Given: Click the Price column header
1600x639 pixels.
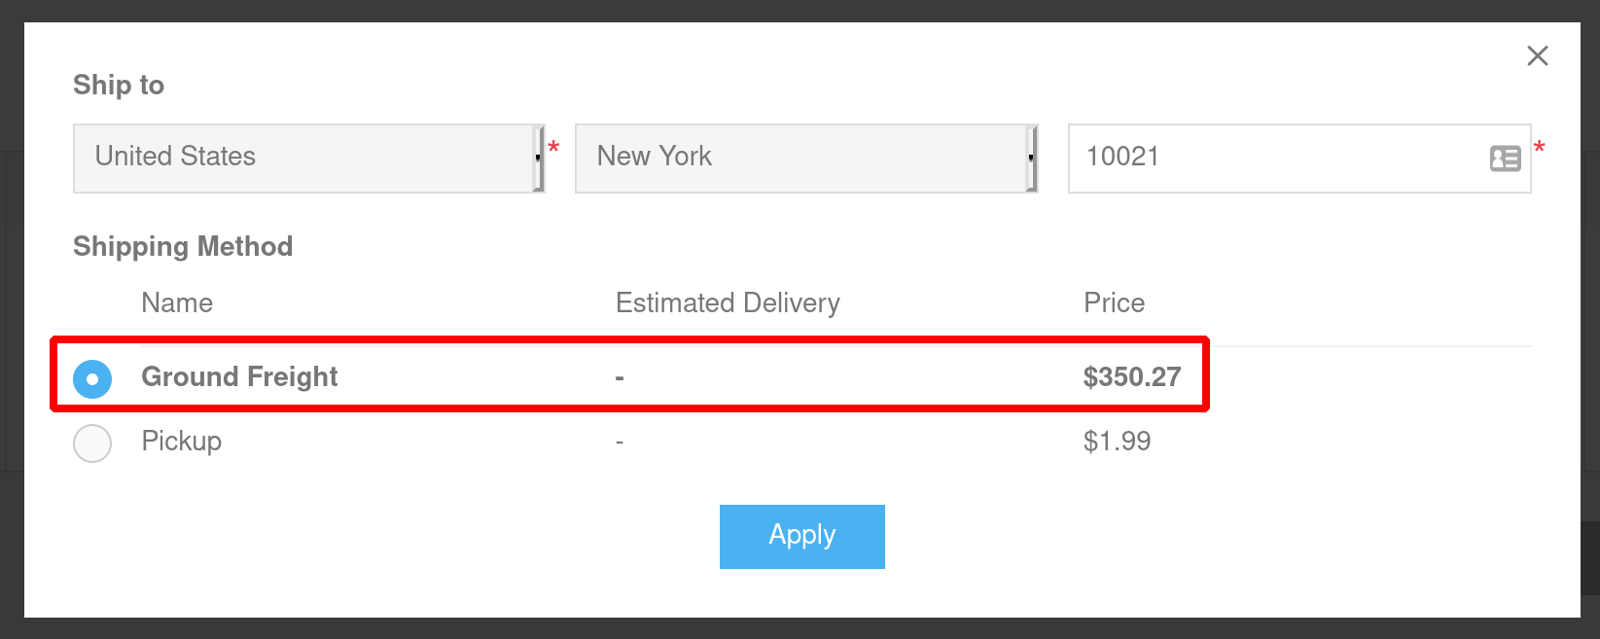Looking at the screenshot, I should [1114, 303].
